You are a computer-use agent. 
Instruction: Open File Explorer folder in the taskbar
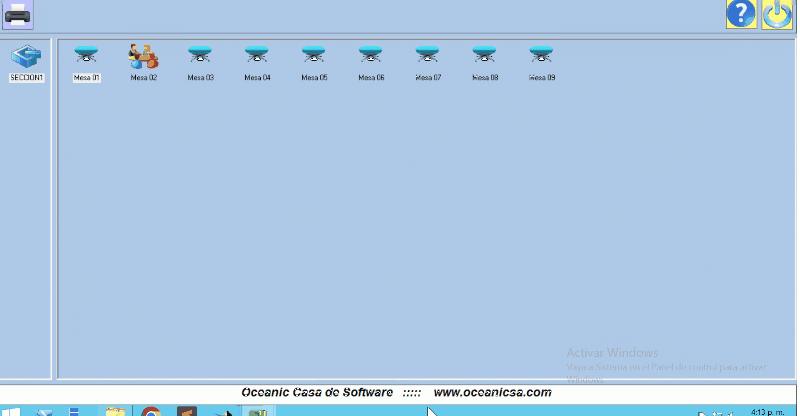point(116,411)
